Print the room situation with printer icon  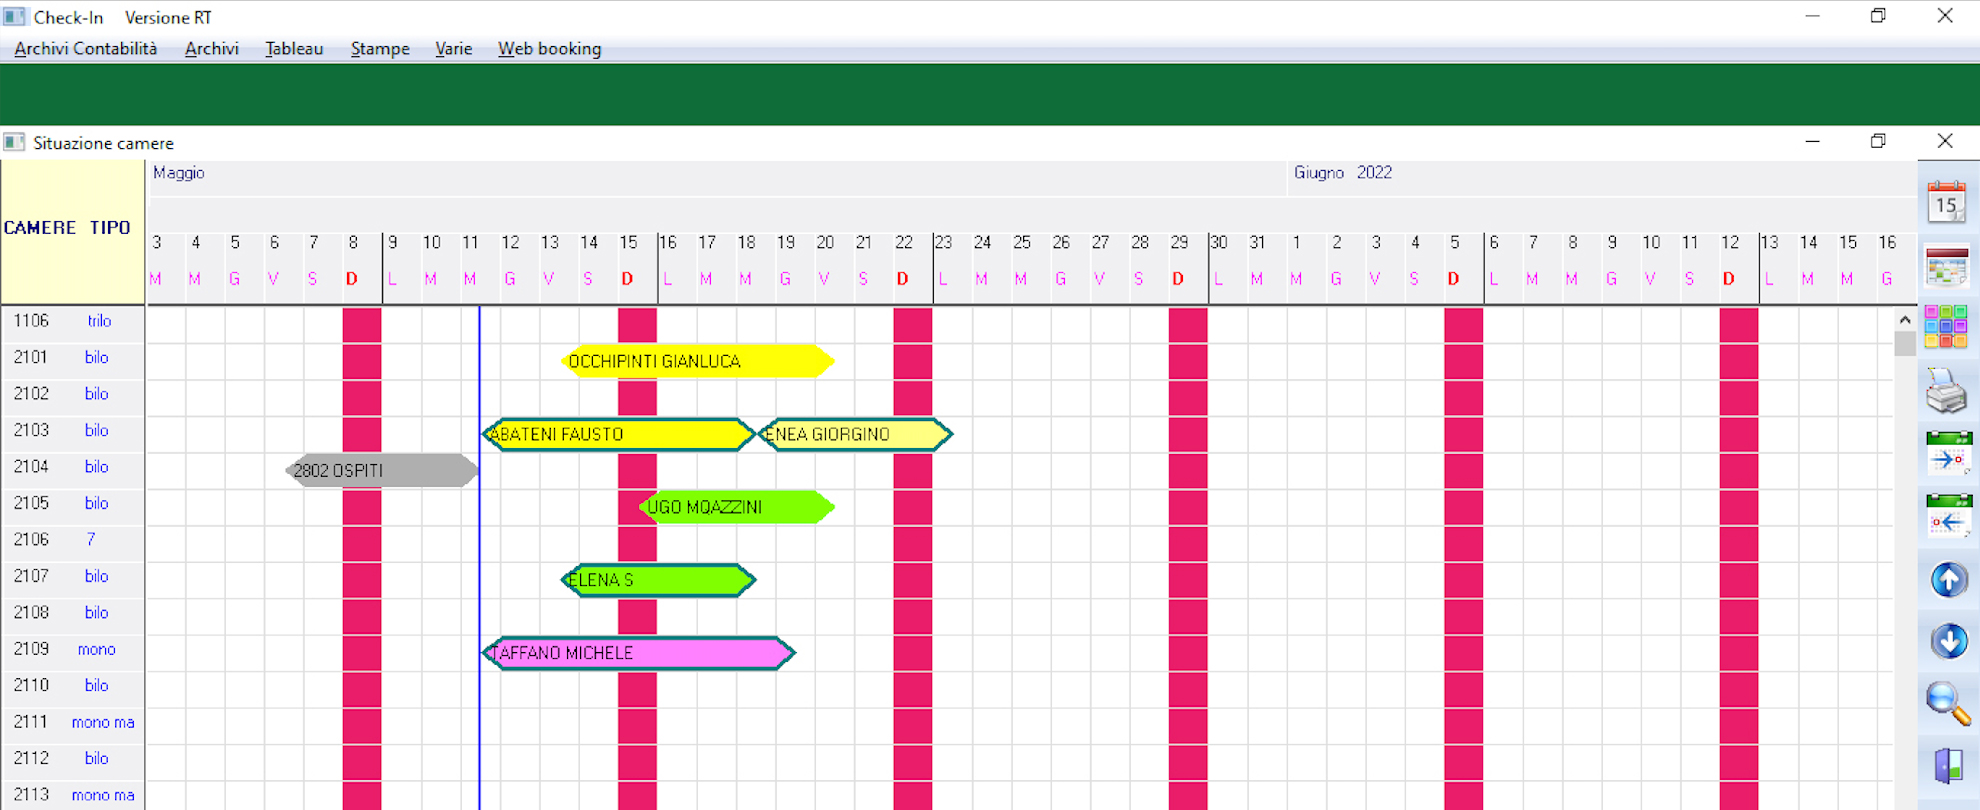click(1946, 391)
